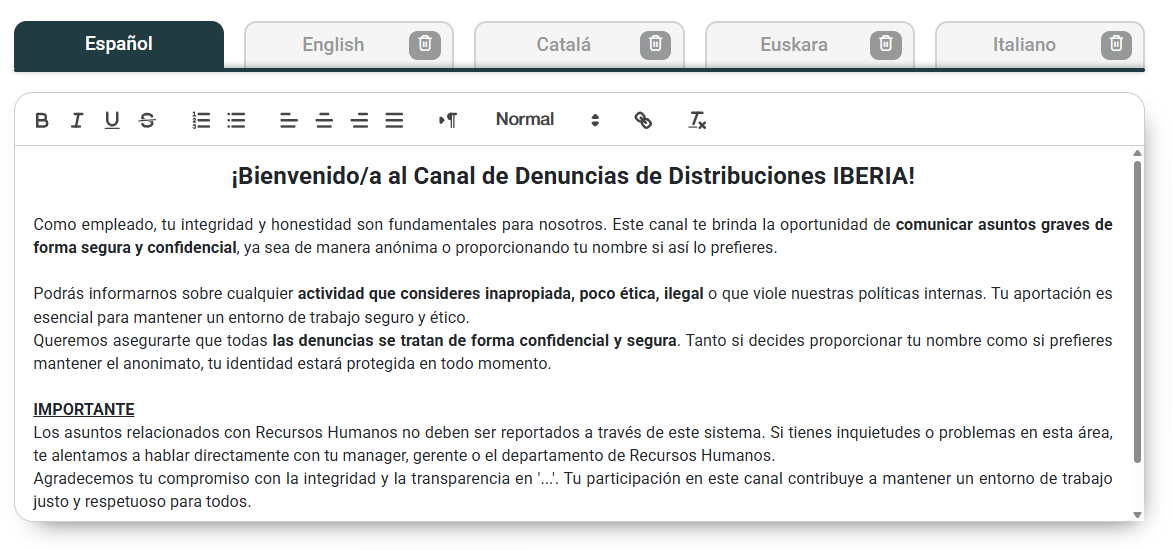This screenshot has width=1172, height=550.
Task: Align text to the left
Action: coord(289,120)
